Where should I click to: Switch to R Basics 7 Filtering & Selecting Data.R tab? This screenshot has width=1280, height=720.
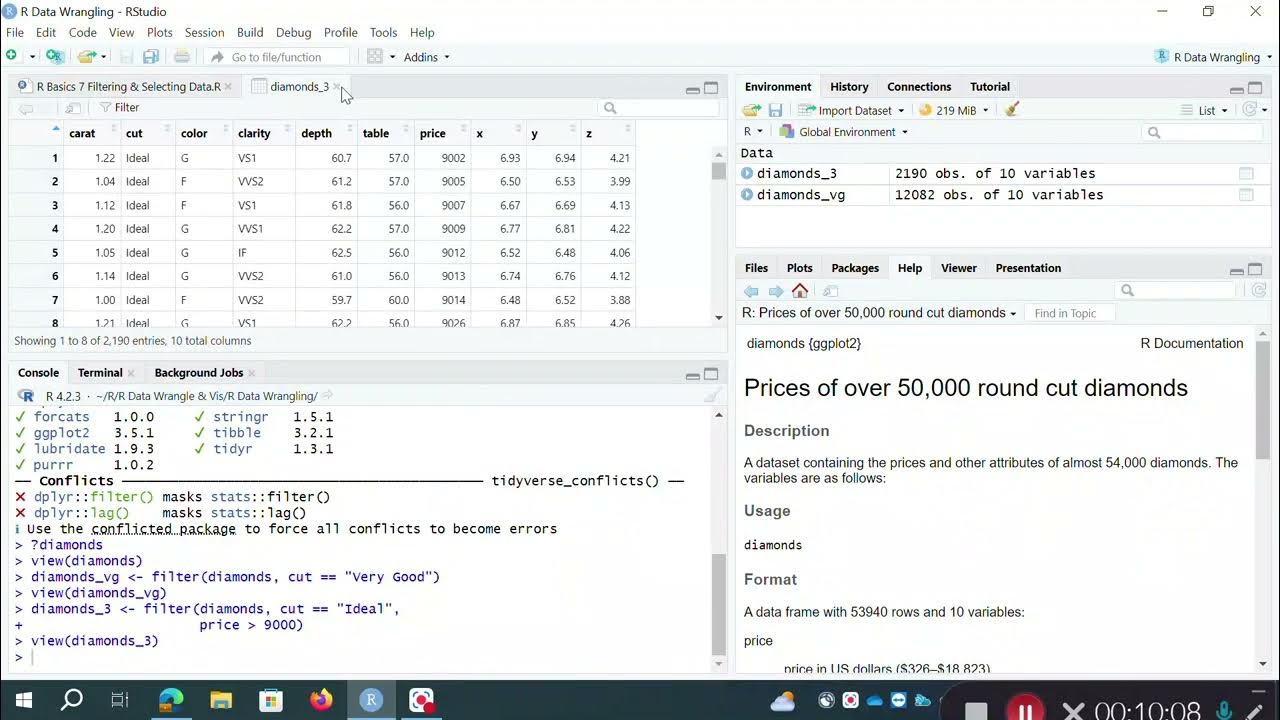coord(128,86)
